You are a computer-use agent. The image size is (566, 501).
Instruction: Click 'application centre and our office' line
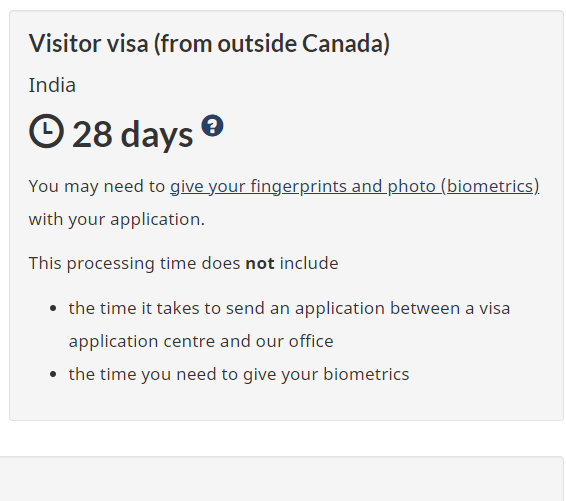point(201,341)
